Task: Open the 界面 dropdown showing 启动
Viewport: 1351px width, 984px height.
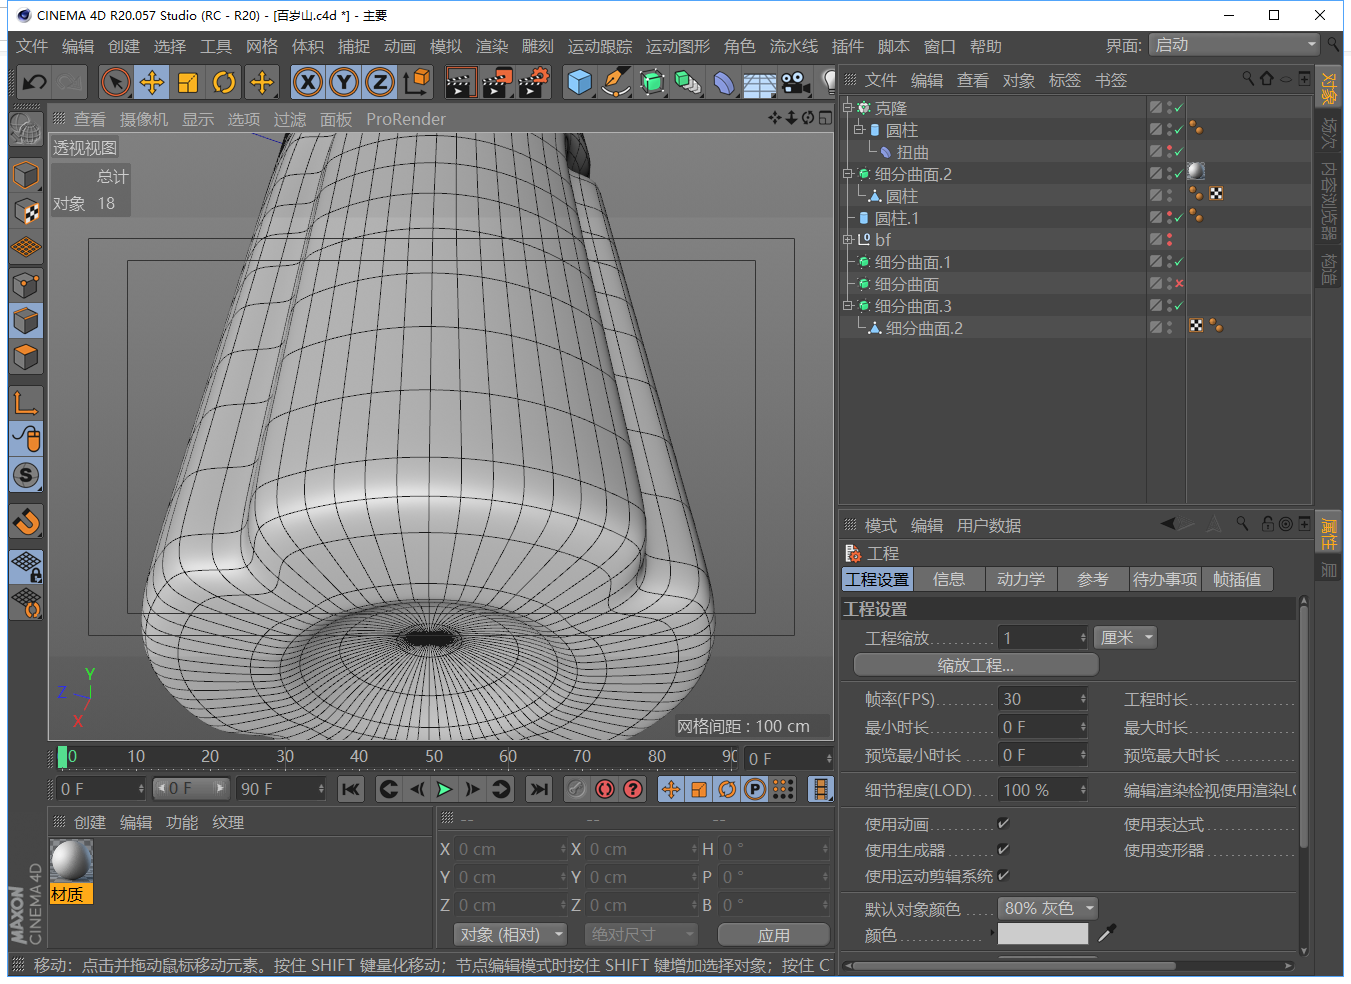Action: 1232,44
